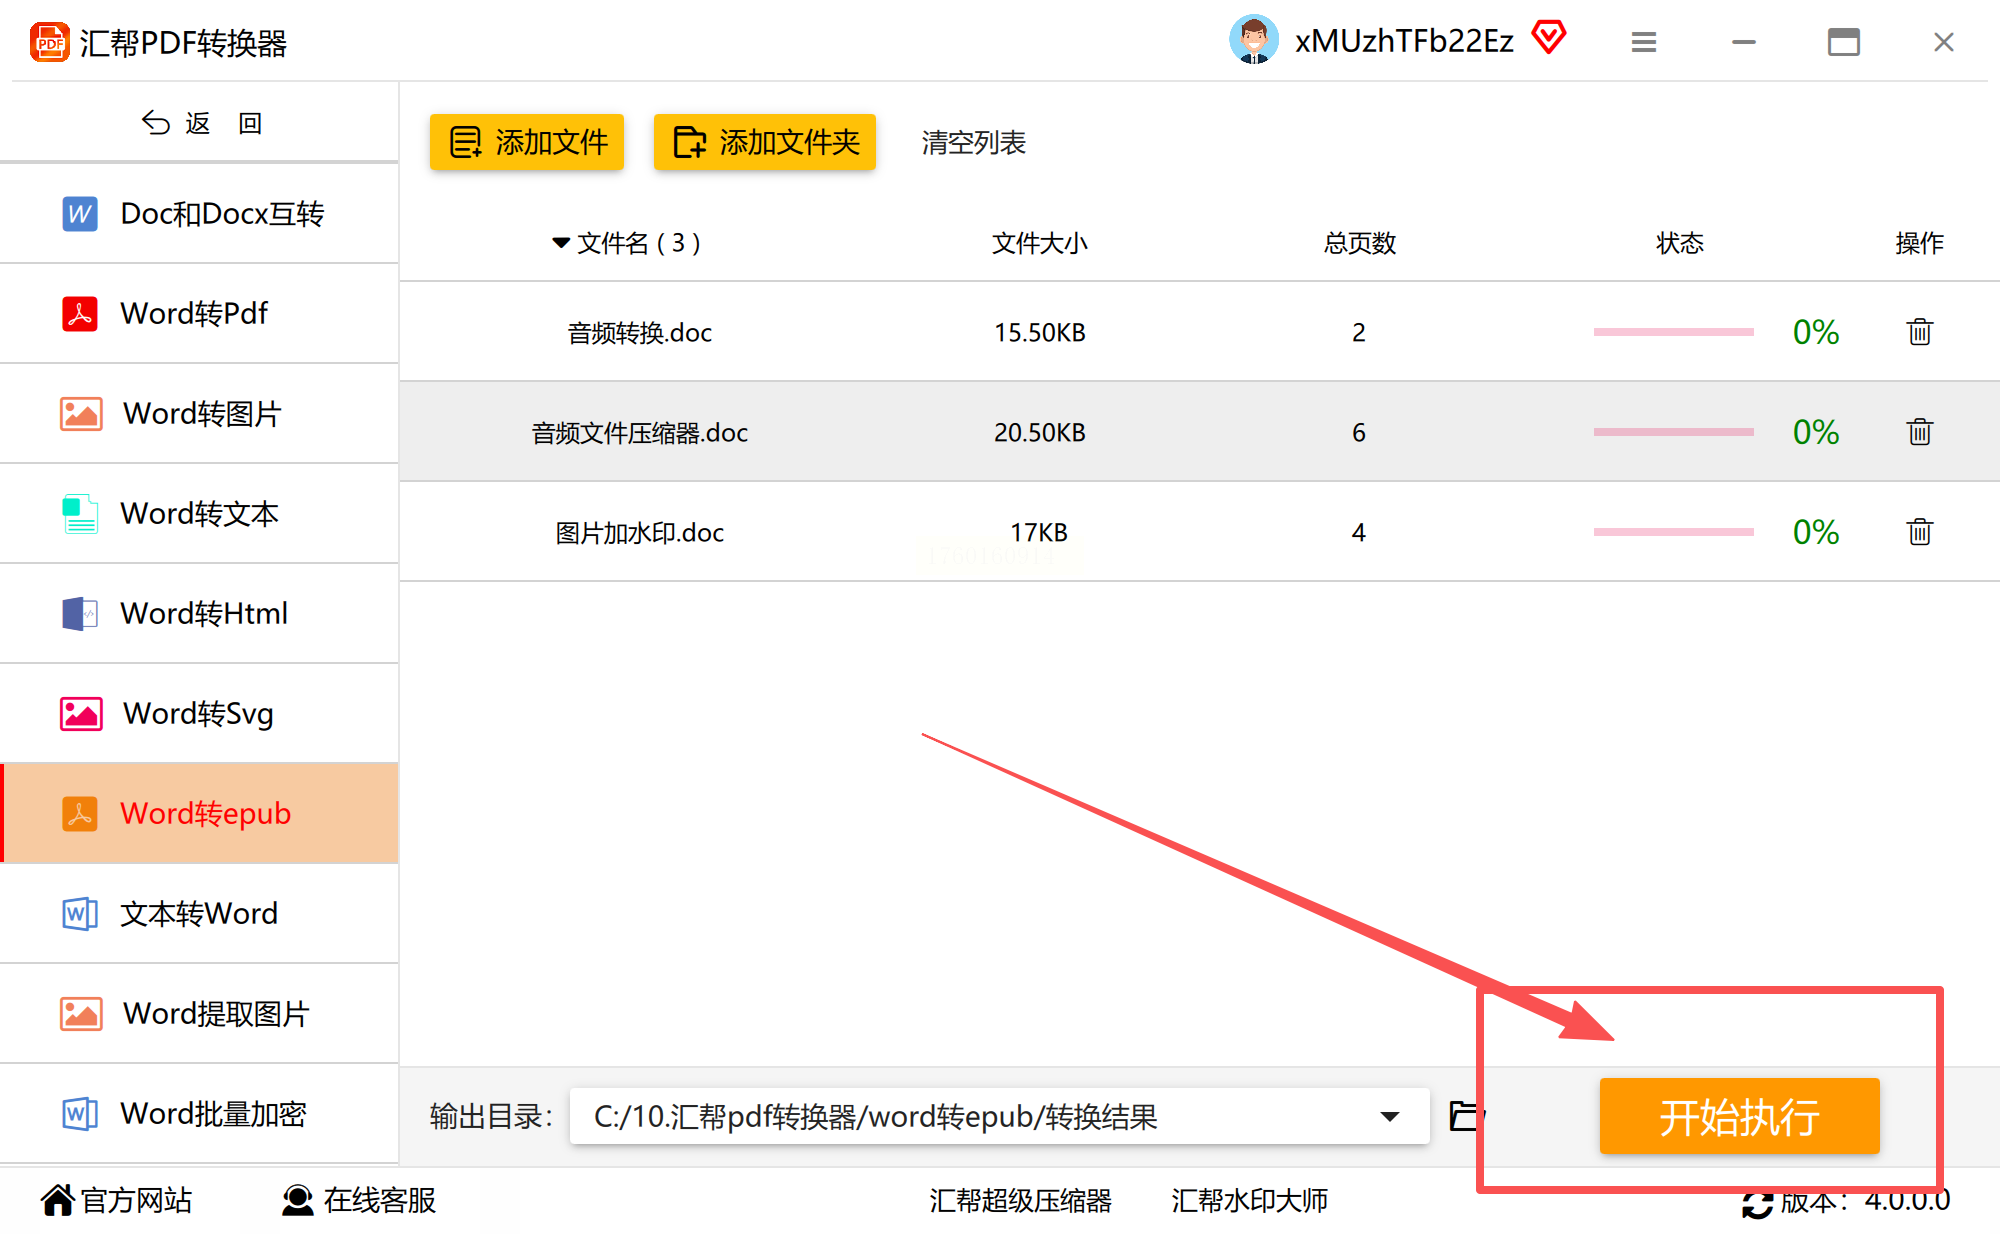
Task: Click progress bar of 音频转换.doc
Action: (1673, 332)
